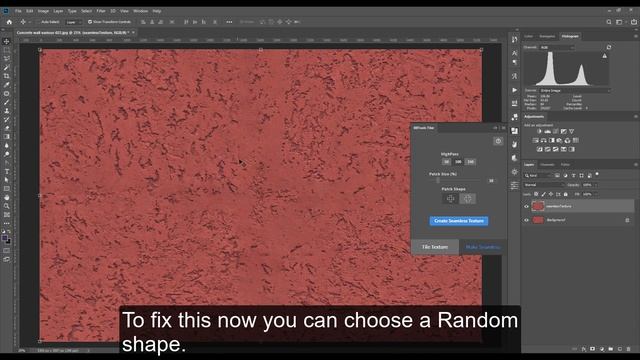Toggle Show Transform Controls checkbox

(x=90, y=22)
